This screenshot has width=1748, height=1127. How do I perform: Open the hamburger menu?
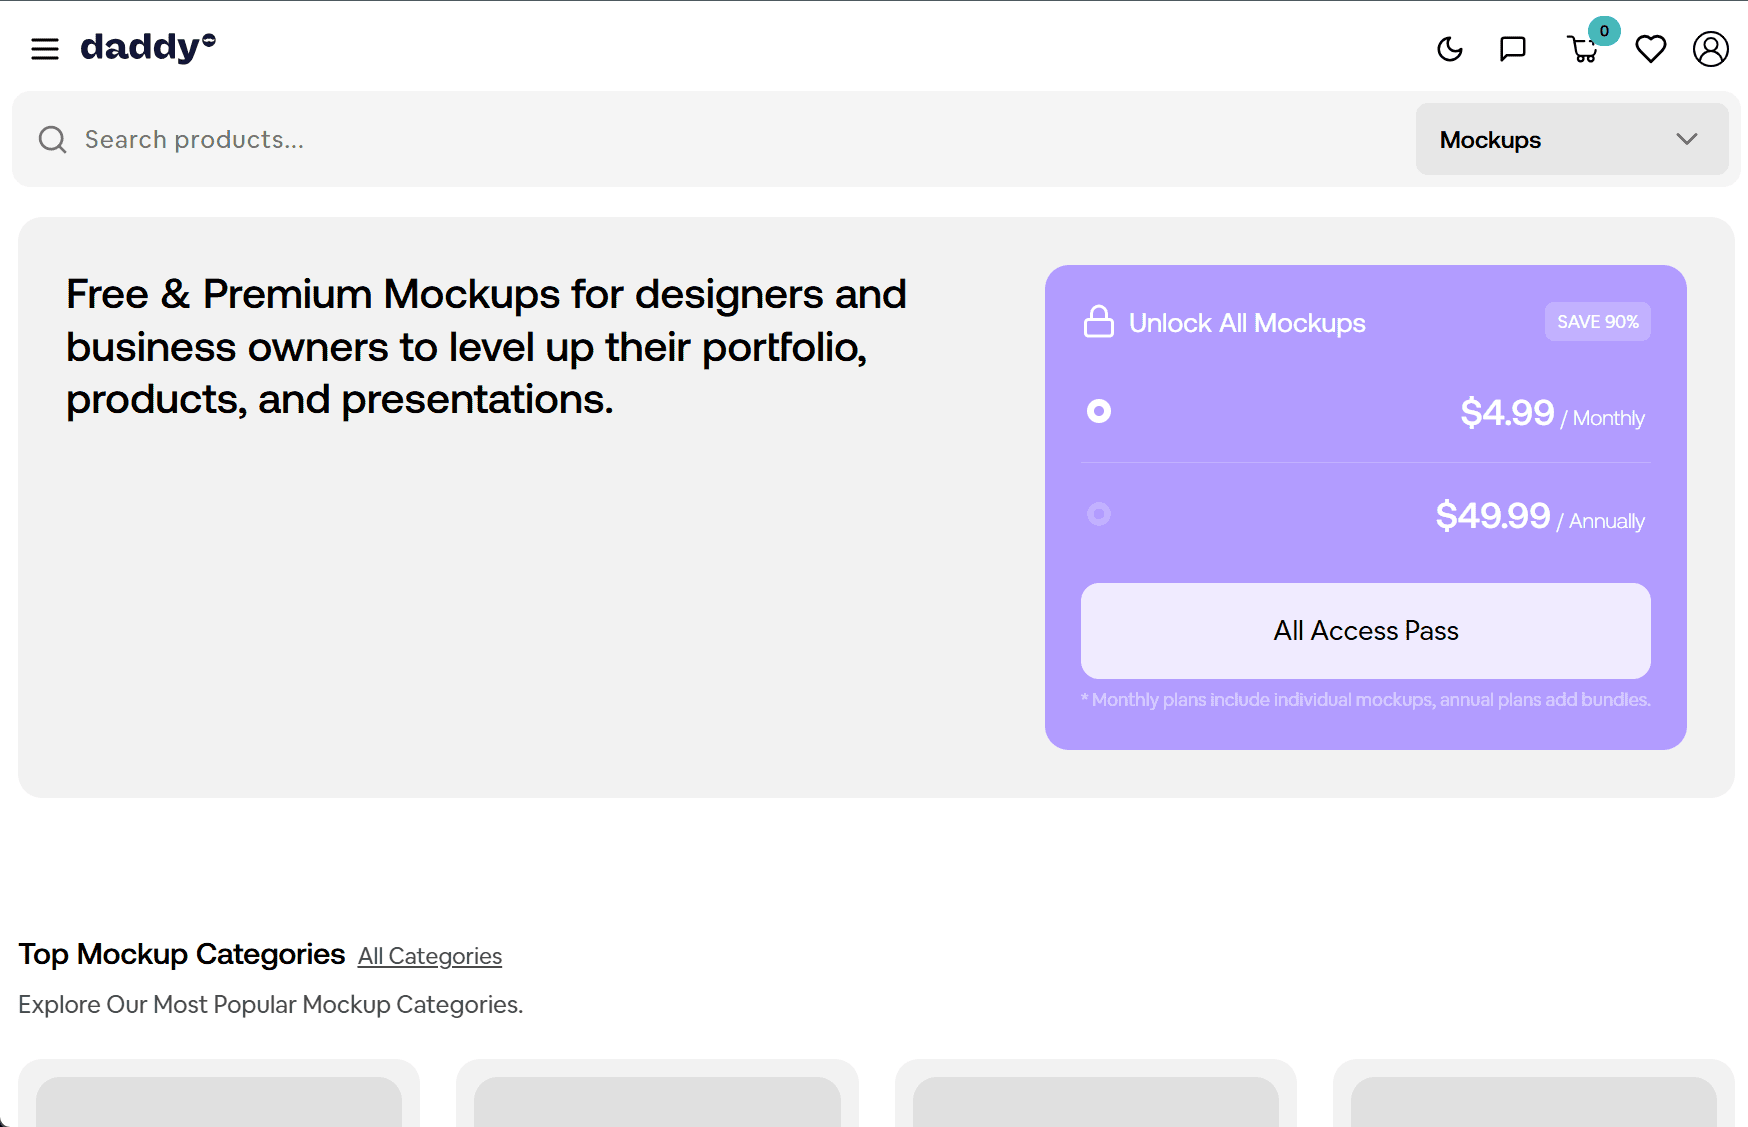coord(45,49)
